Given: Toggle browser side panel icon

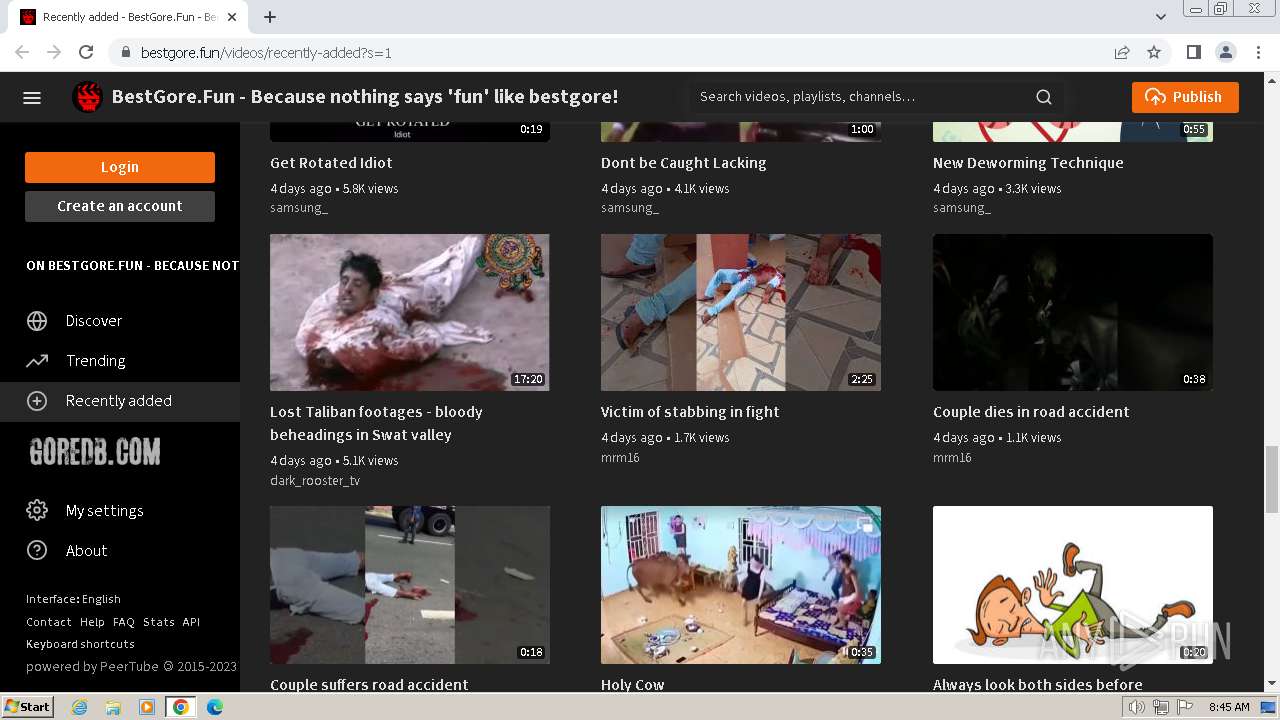Looking at the screenshot, I should [1194, 53].
